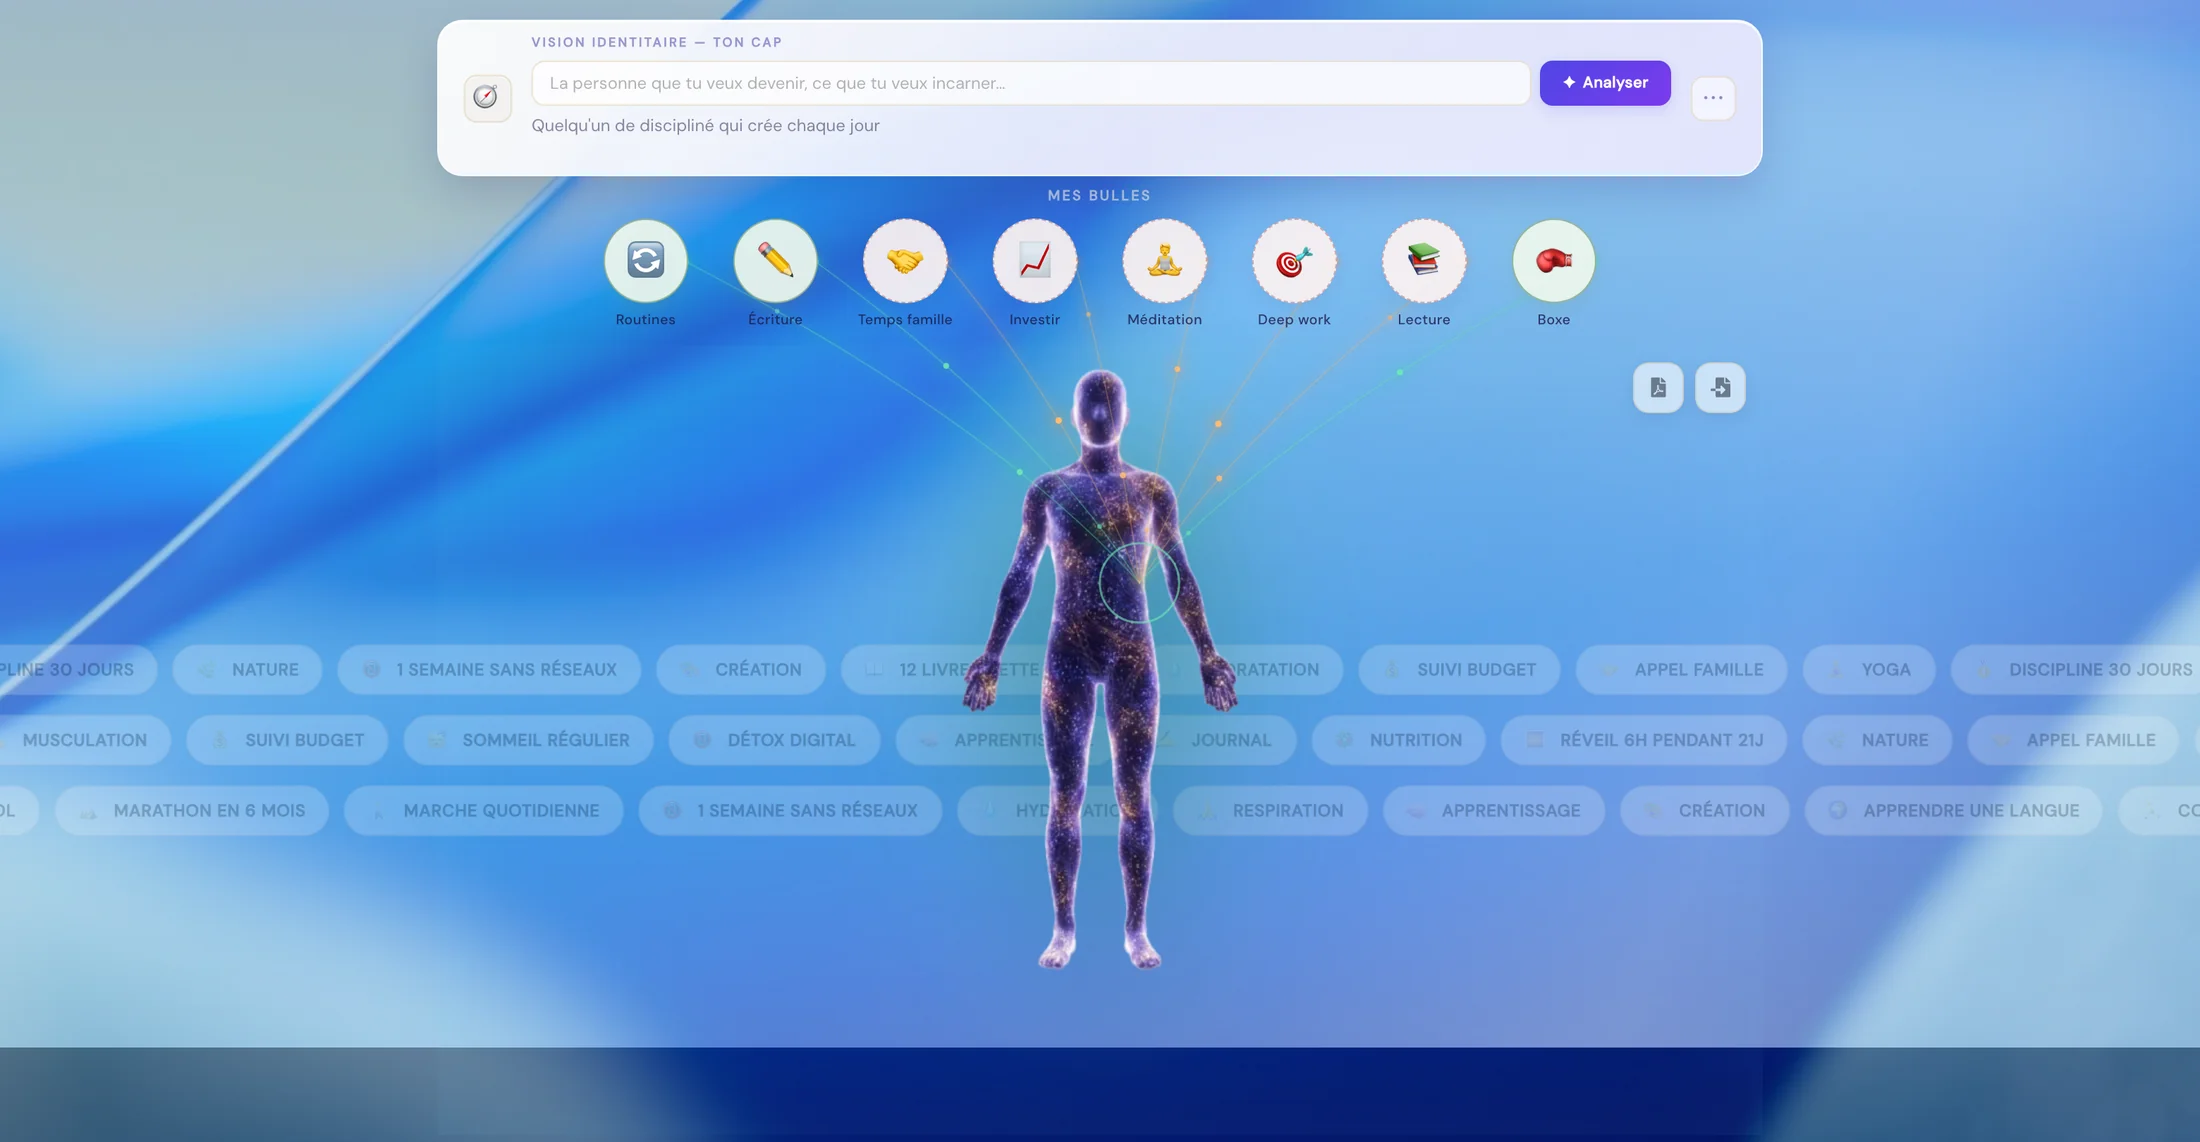The width and height of the screenshot is (2200, 1142).
Task: Open the Méditation bubble
Action: (x=1164, y=261)
